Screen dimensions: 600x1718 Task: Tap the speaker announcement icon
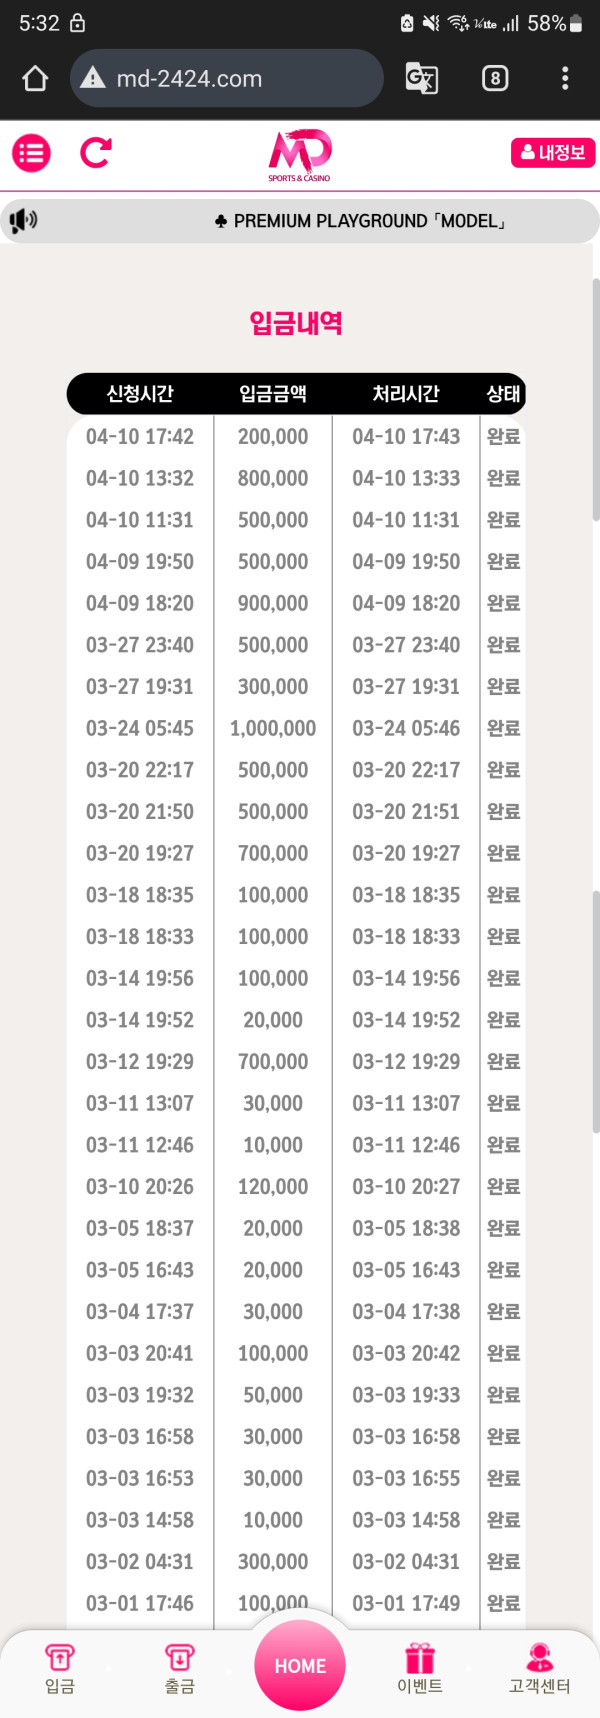tap(23, 220)
